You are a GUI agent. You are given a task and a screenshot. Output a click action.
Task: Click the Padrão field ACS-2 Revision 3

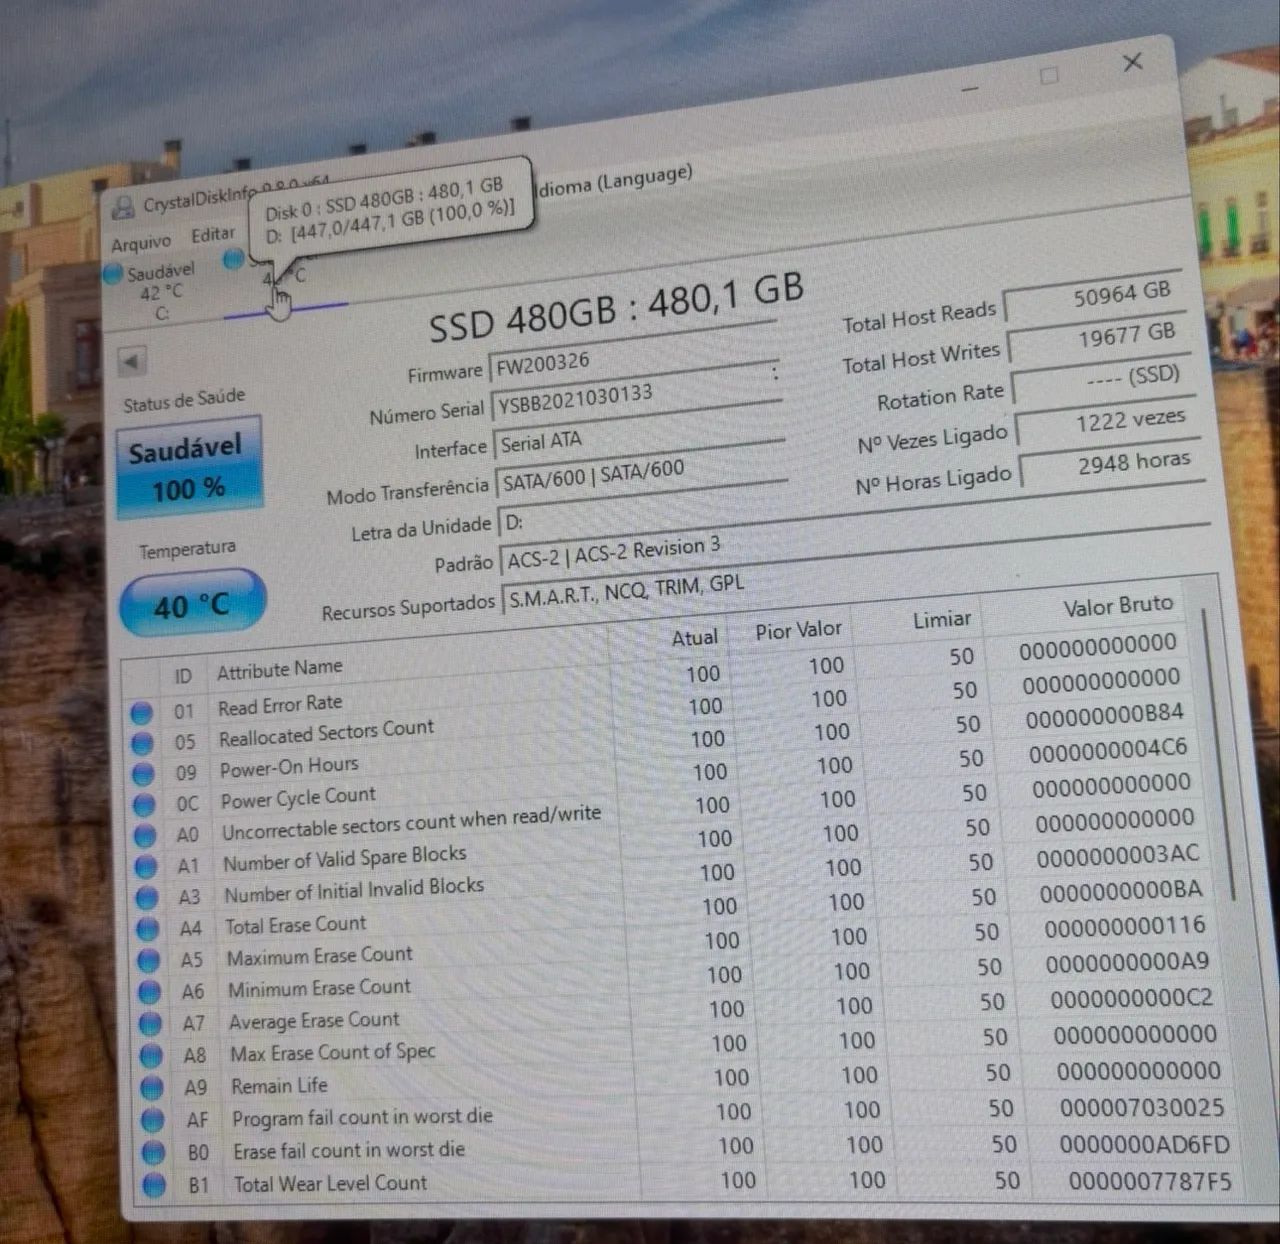pyautogui.click(x=857, y=544)
